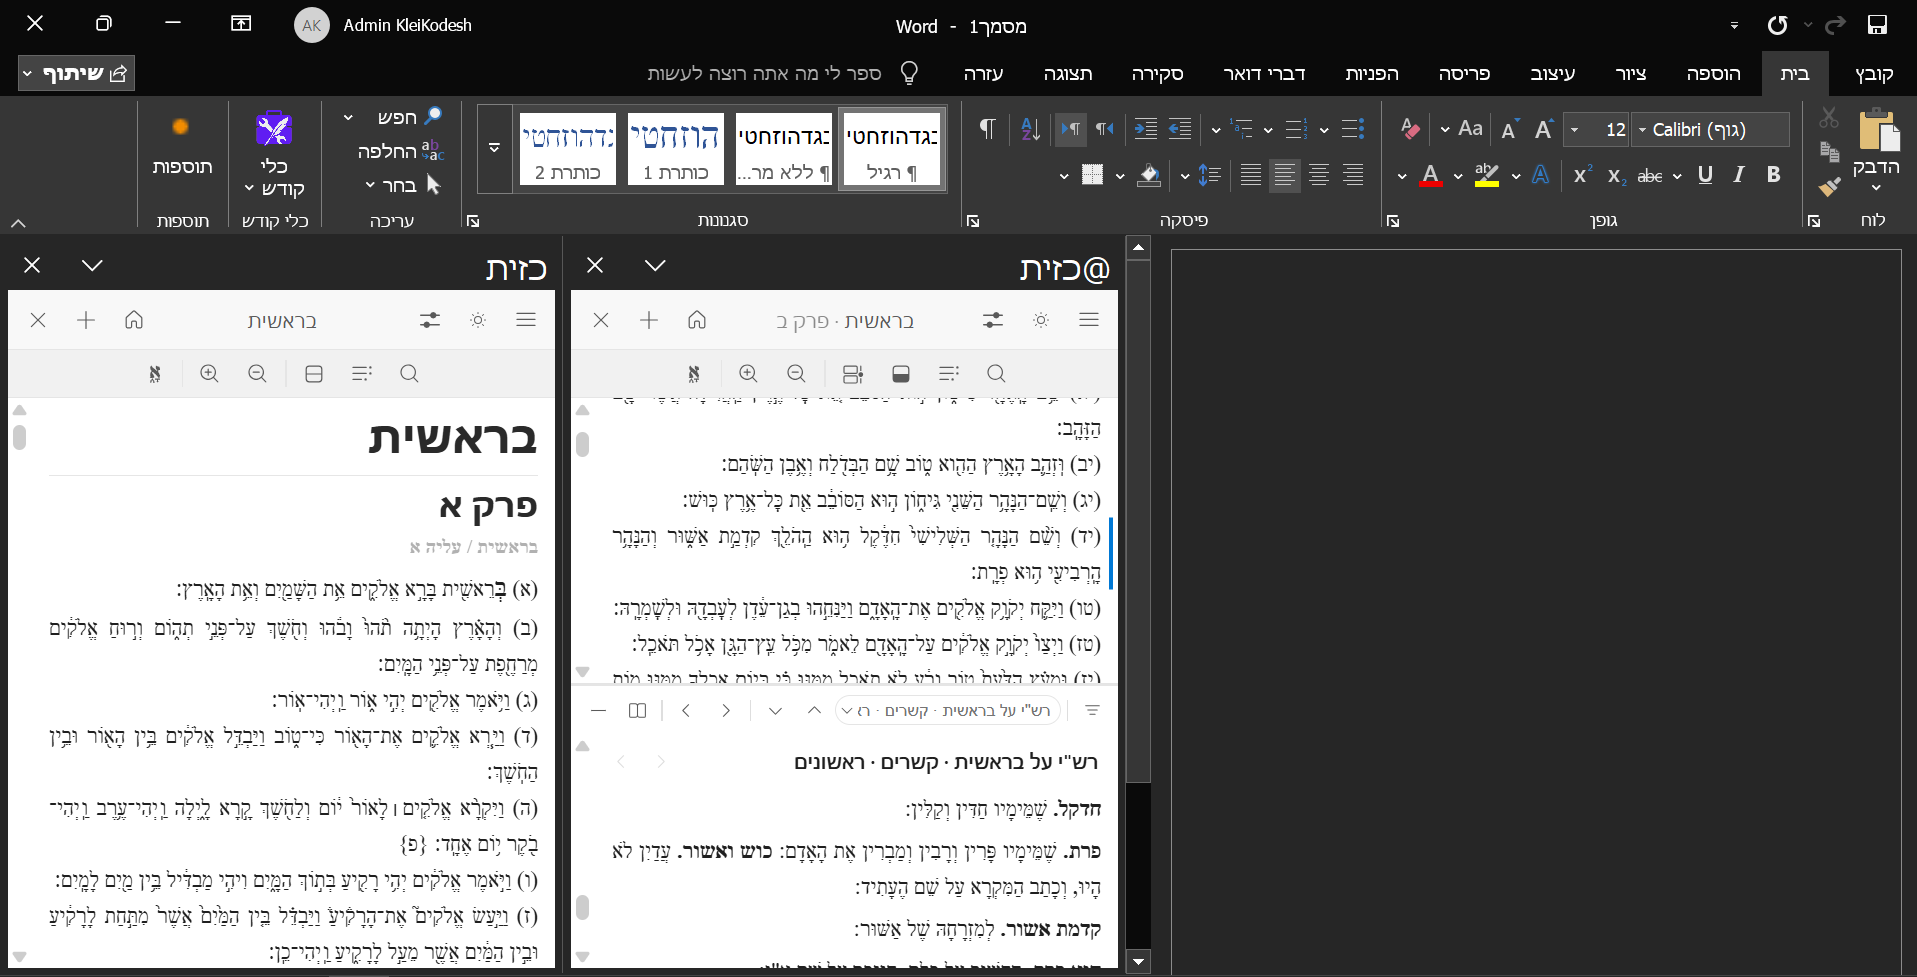Click the home icon in the בראשית · פרק ב pane
This screenshot has width=1917, height=977.
(697, 320)
